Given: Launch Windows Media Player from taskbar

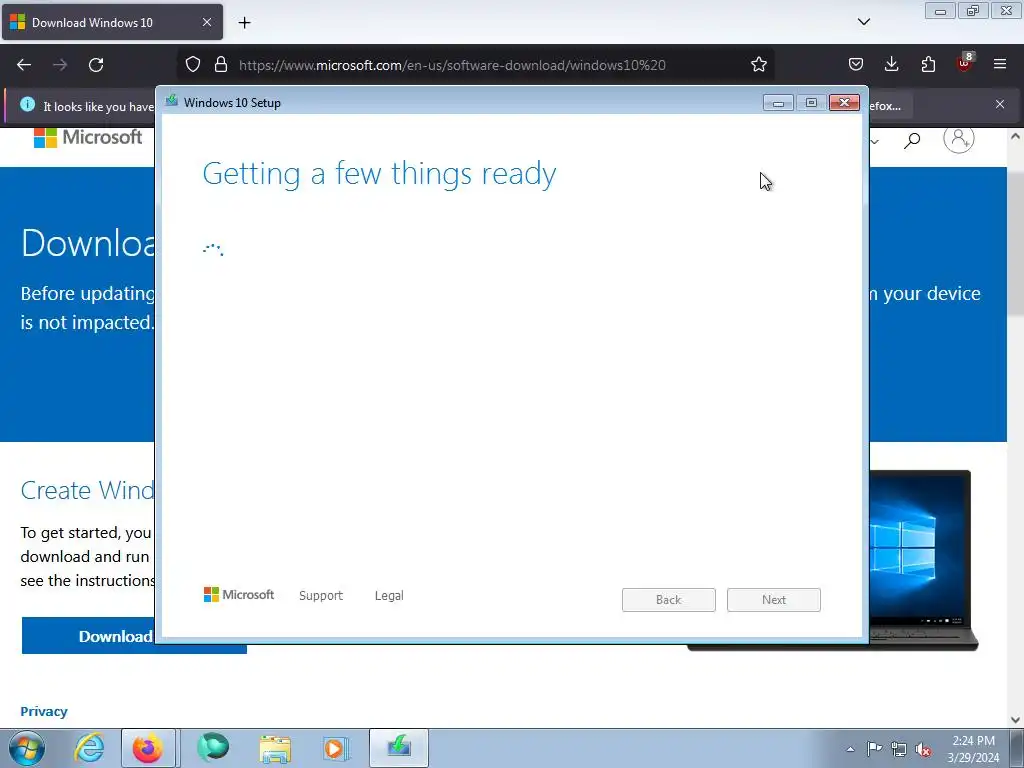Looking at the screenshot, I should pos(336,748).
